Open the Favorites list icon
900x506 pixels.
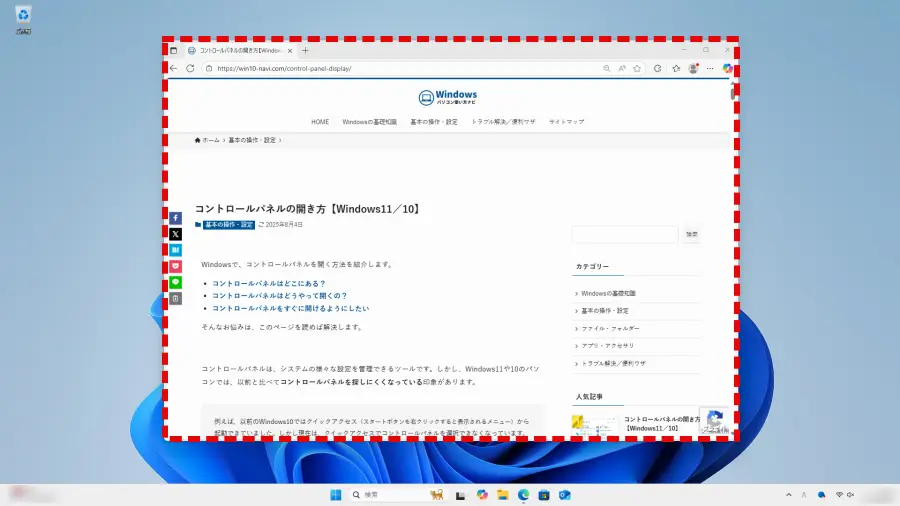(676, 68)
